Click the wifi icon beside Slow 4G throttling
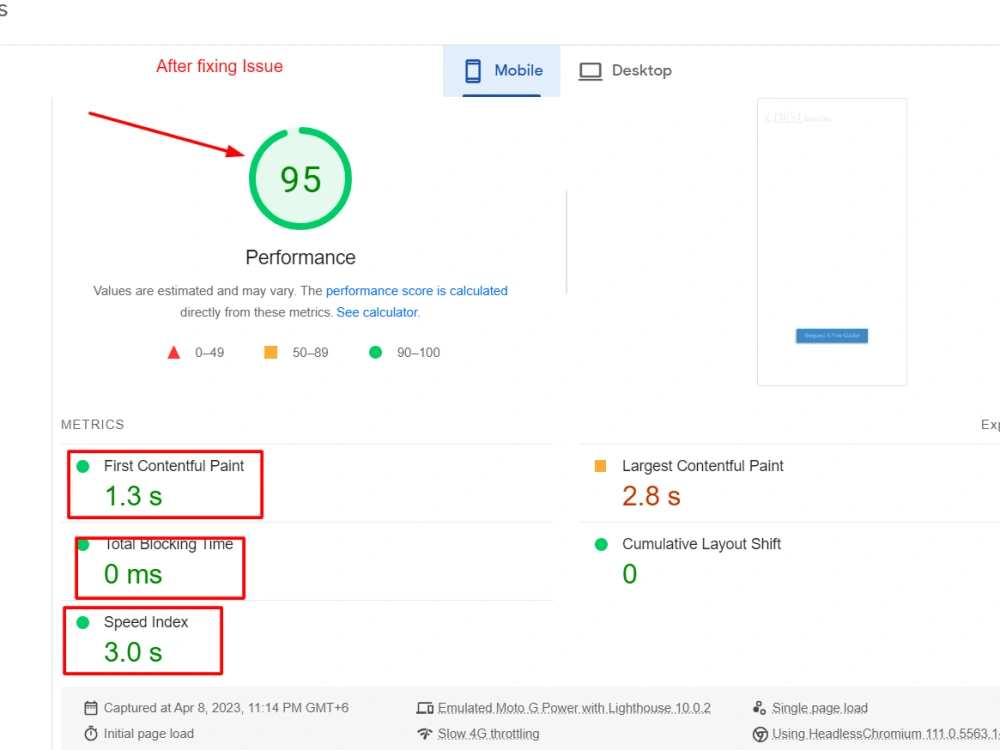 425,734
